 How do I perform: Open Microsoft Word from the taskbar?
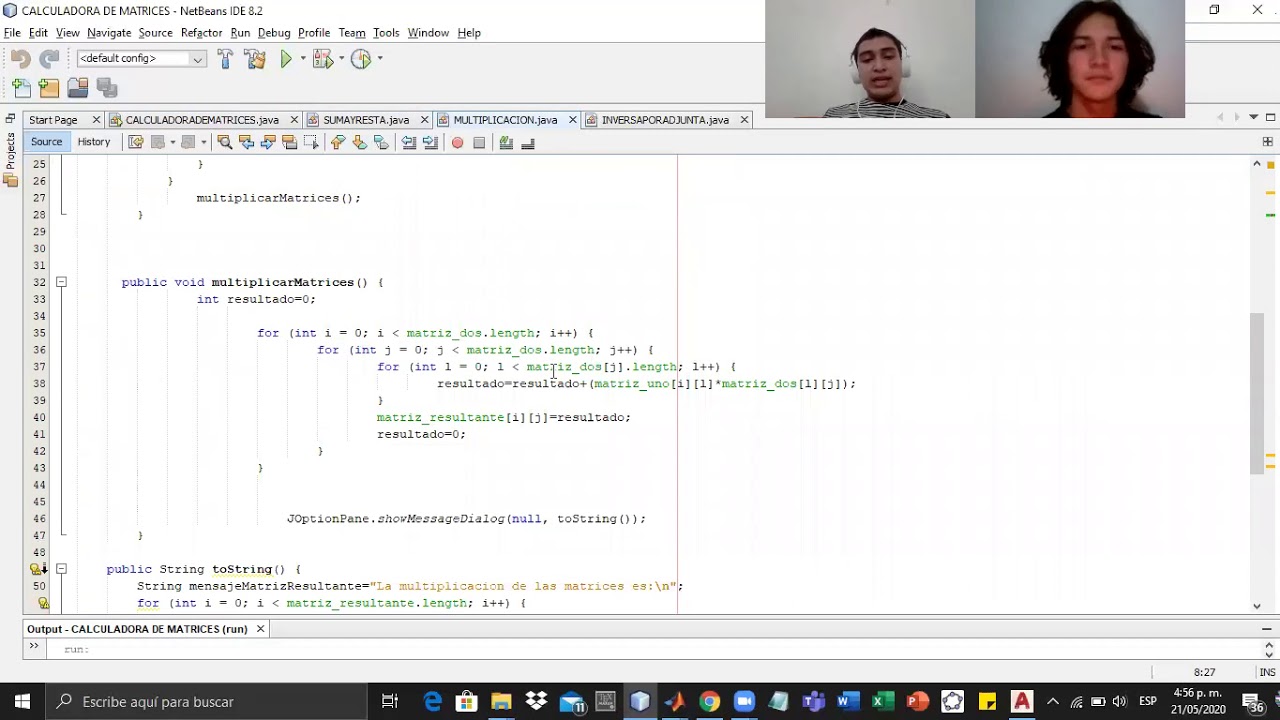[849, 702]
